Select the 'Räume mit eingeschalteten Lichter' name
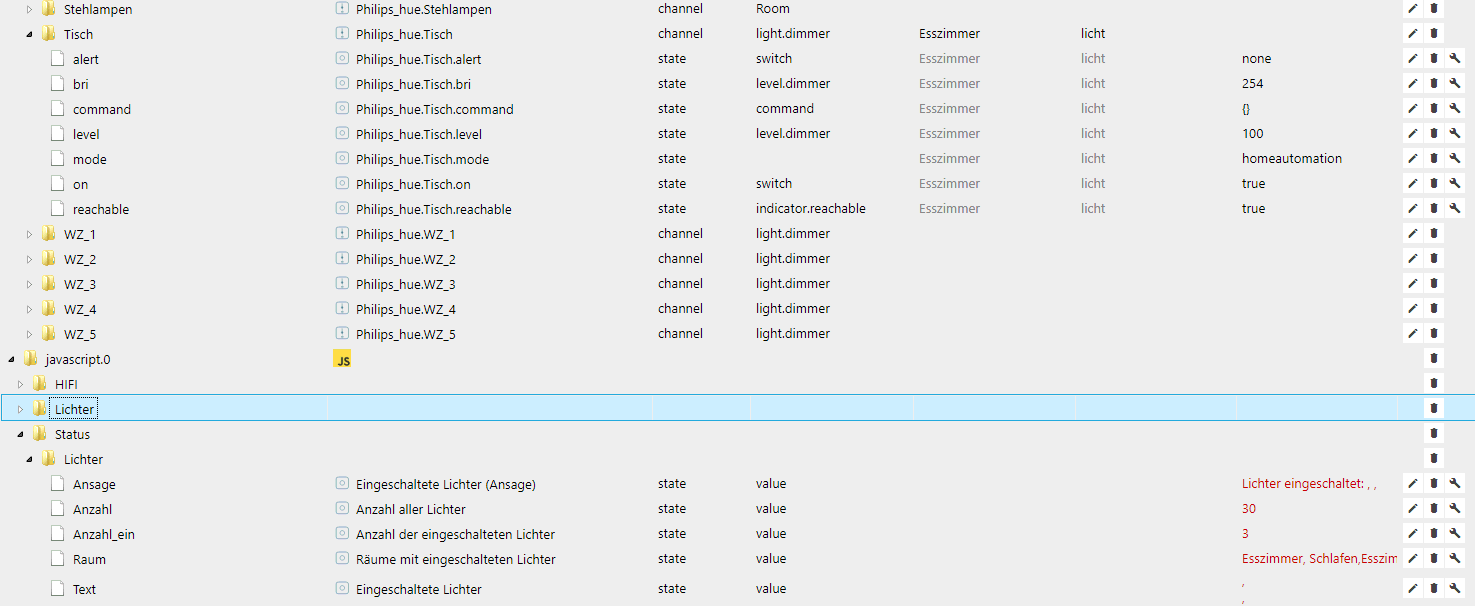The height and width of the screenshot is (606, 1475). point(456,559)
